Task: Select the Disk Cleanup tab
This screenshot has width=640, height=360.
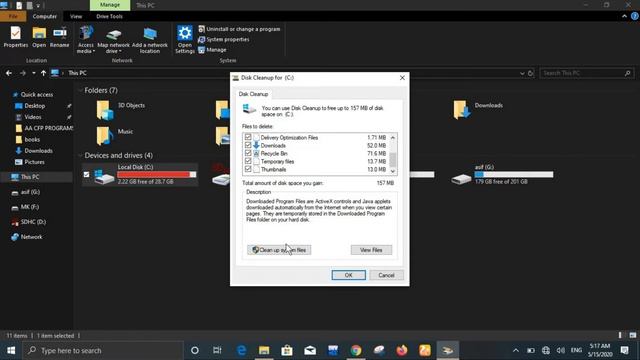Action: tap(253, 94)
